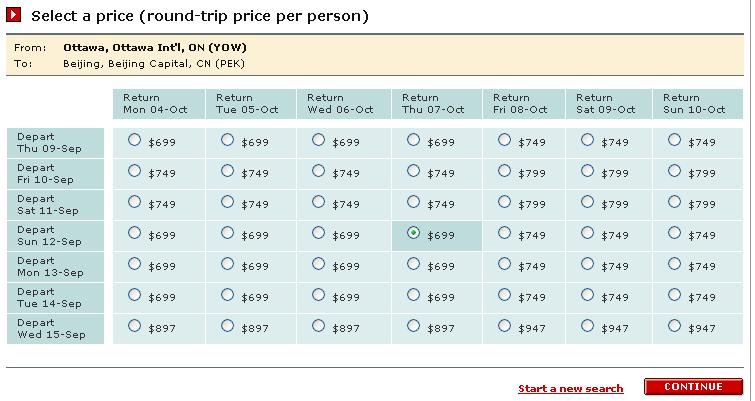Choose $947 fare departing Wed 15-Sep returning Sun 10-Oct
The height and width of the screenshot is (401, 755).
click(x=674, y=326)
